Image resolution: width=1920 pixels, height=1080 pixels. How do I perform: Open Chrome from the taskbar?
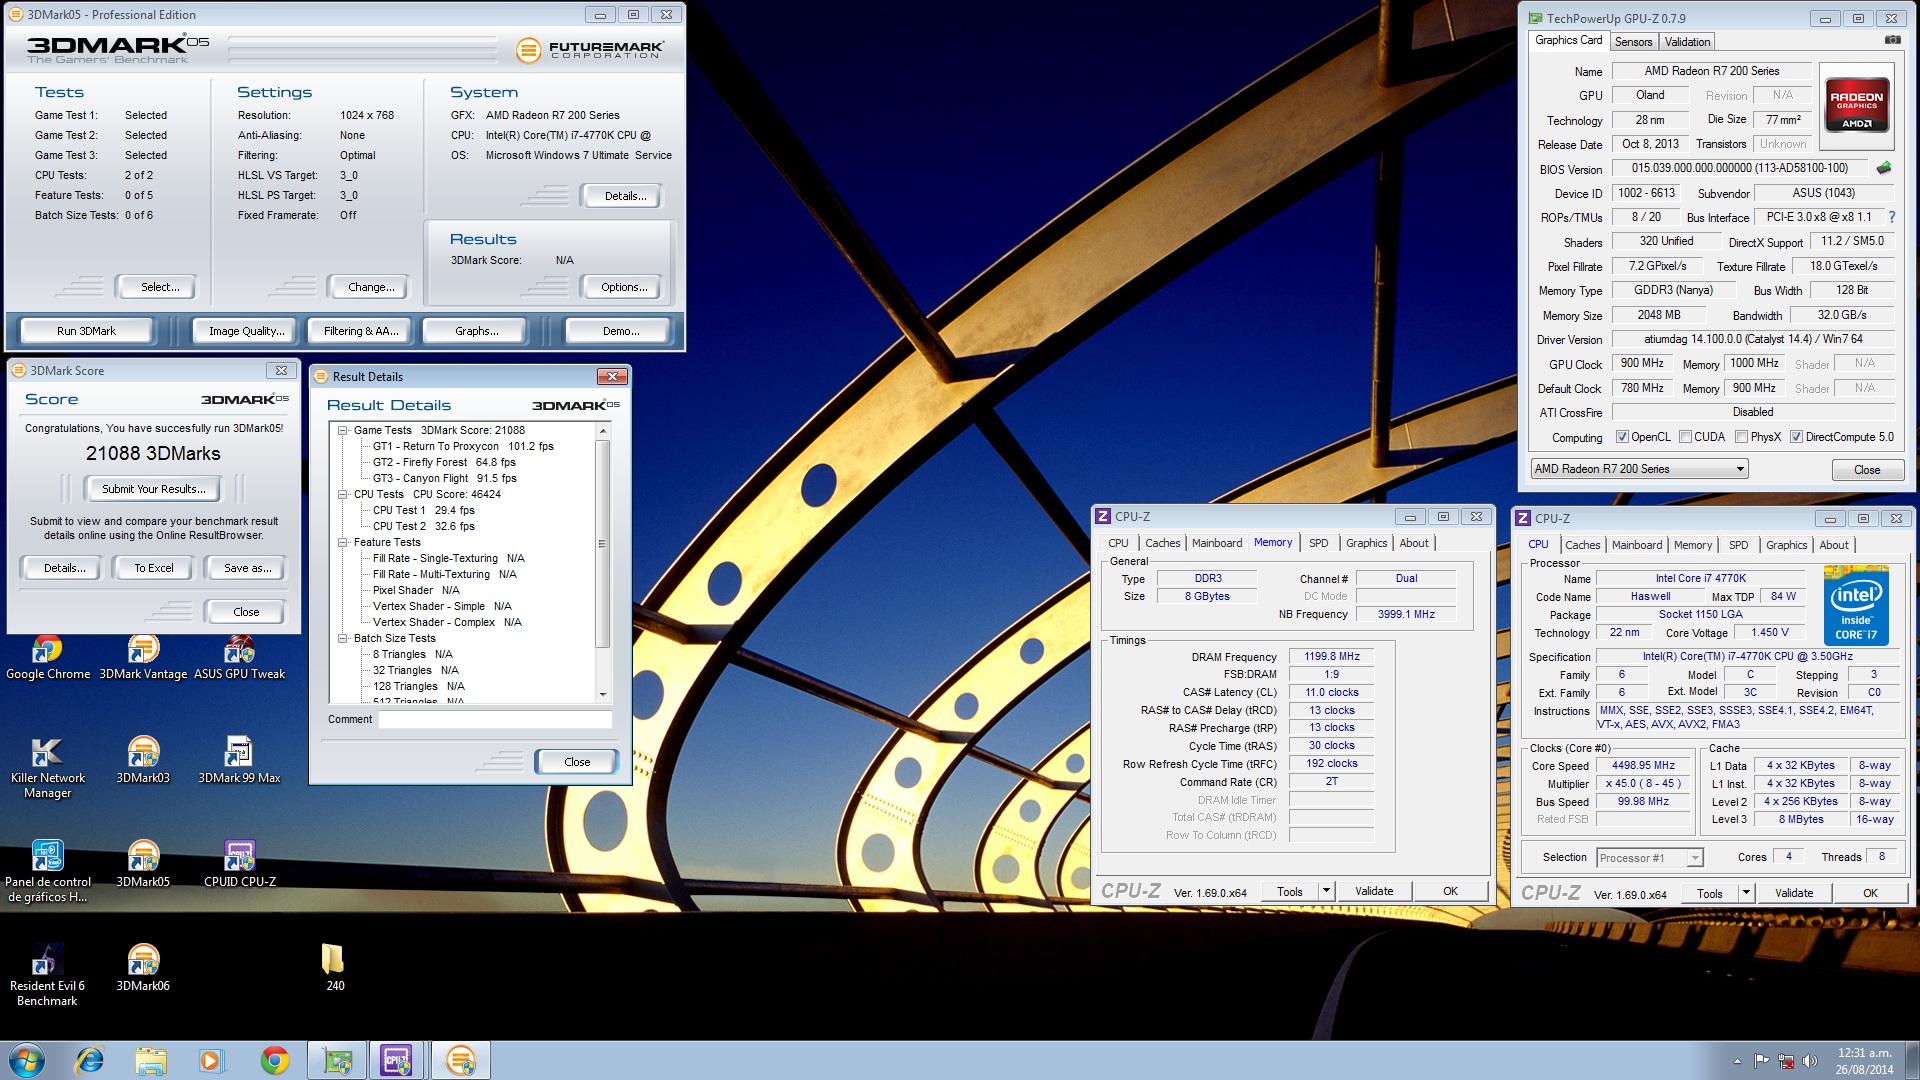coord(274,1060)
